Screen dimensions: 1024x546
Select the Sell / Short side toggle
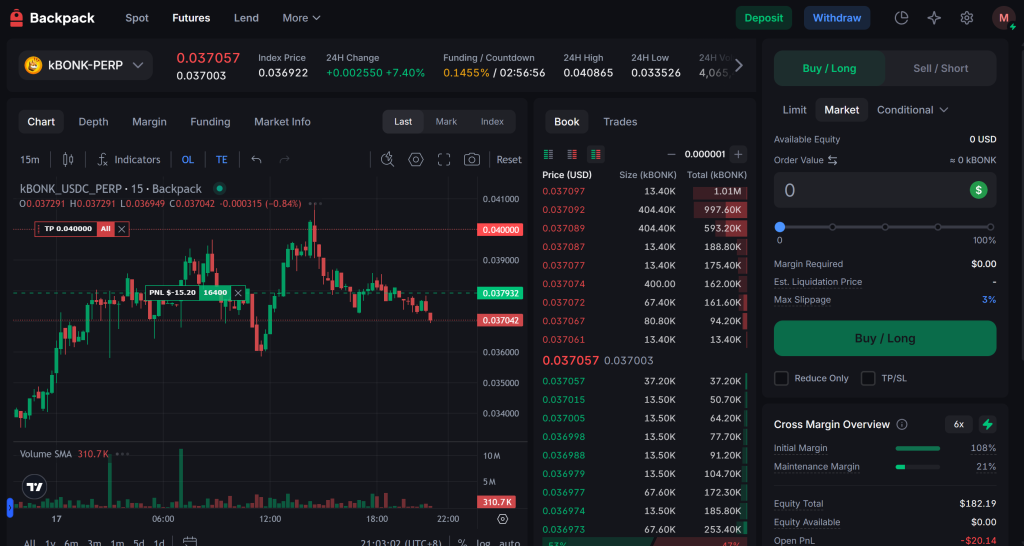click(940, 69)
